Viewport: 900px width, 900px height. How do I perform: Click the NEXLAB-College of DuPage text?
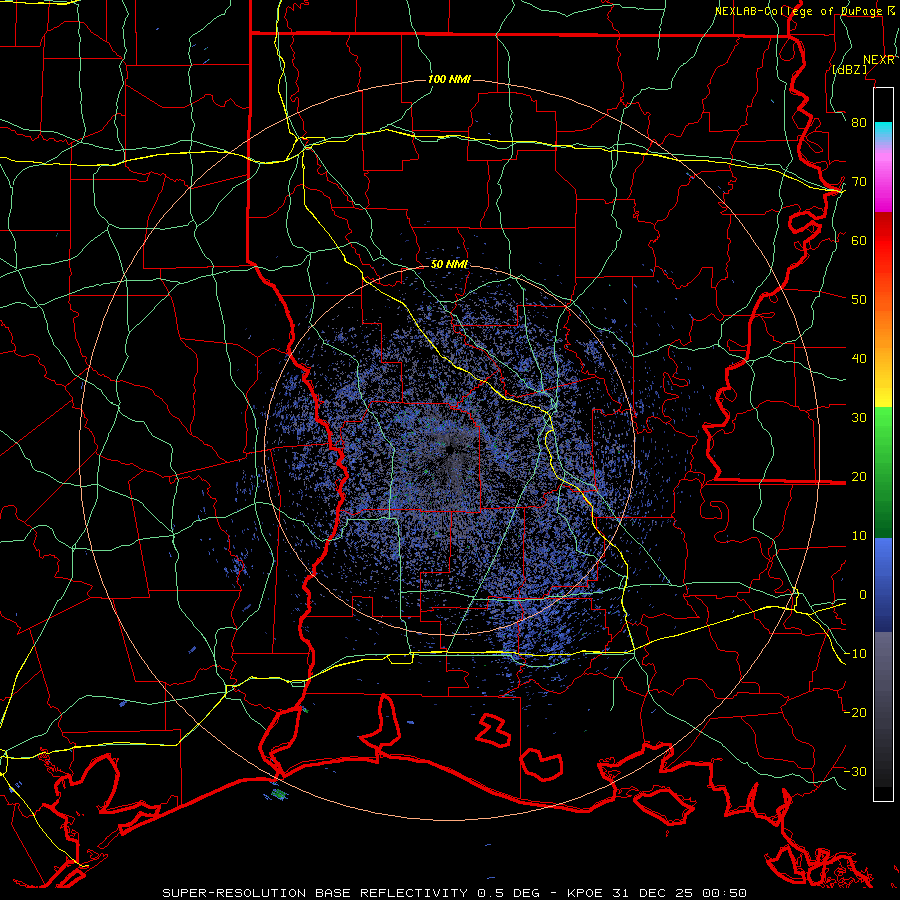[x=798, y=11]
